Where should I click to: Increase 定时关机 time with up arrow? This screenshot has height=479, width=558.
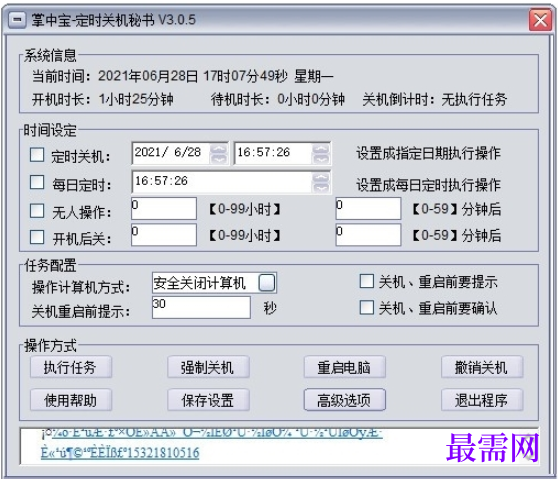(321, 148)
